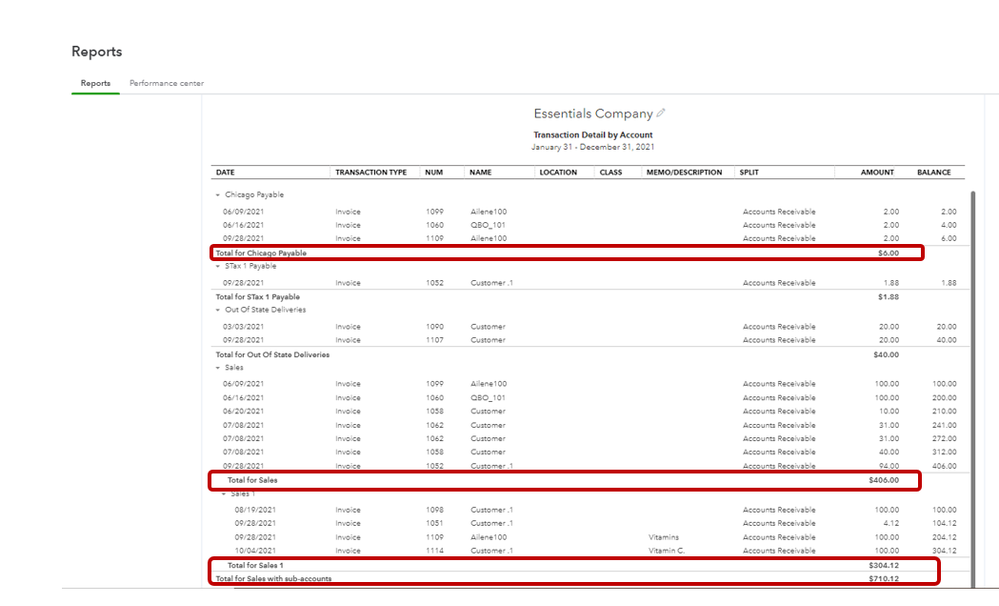Open the Essentials Company title
The image size is (999, 606).
click(593, 113)
